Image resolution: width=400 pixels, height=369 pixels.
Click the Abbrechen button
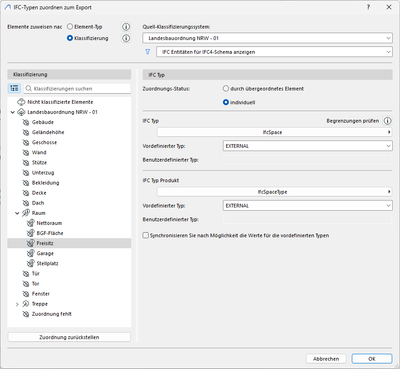point(326,359)
